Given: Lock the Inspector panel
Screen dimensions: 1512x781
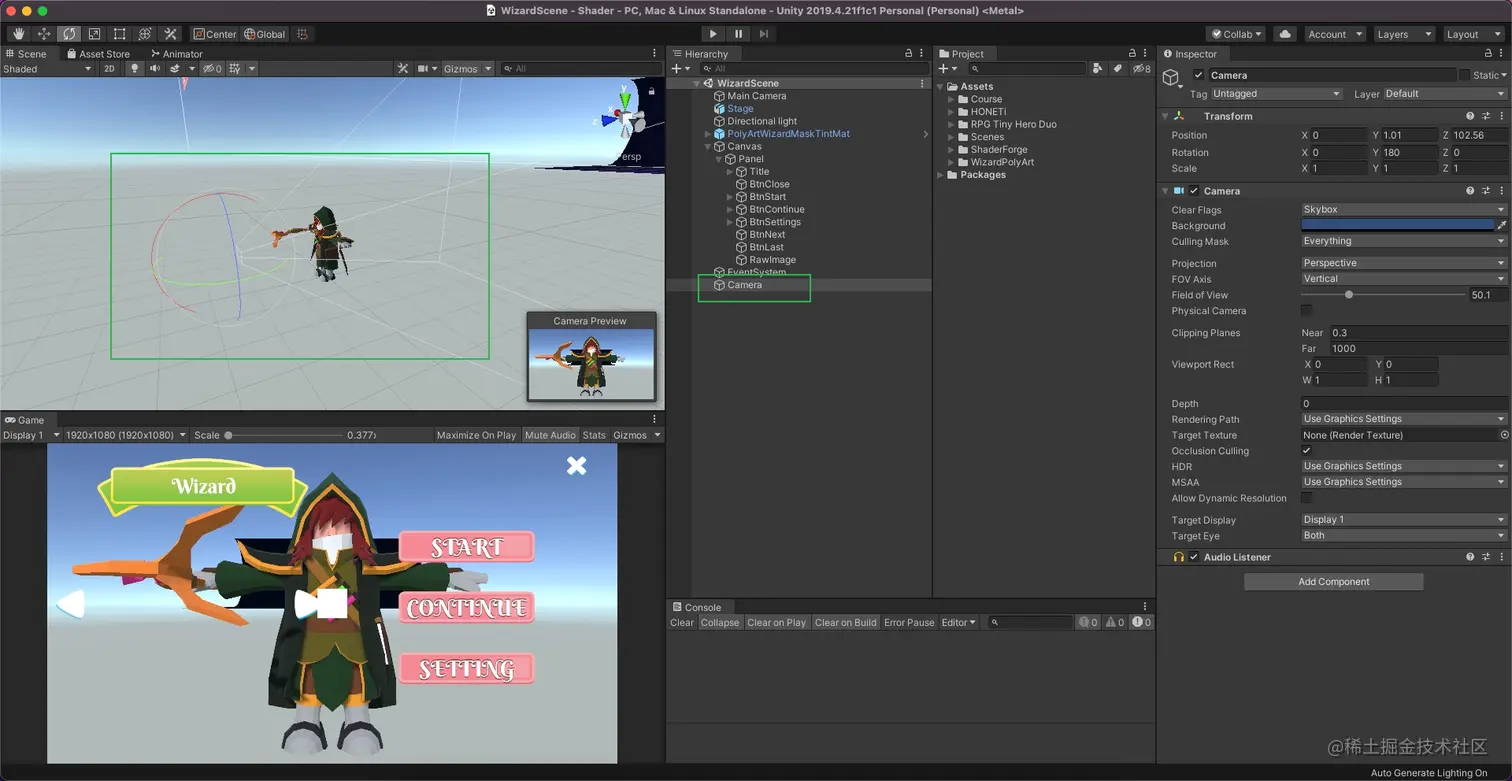Looking at the screenshot, I should click(x=1487, y=54).
